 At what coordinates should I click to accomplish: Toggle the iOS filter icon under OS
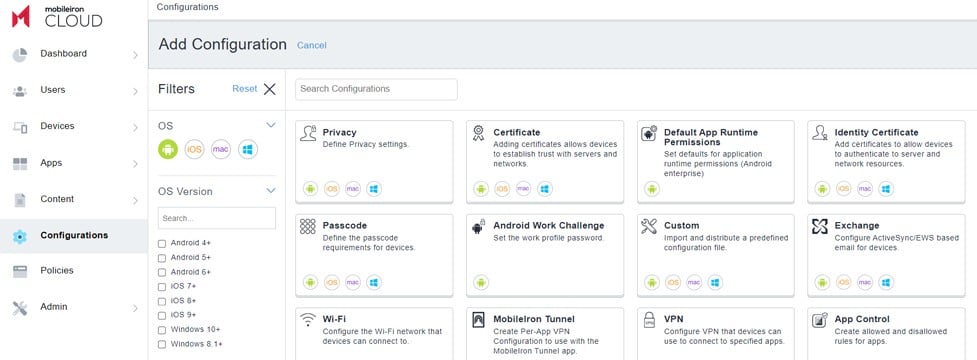[194, 149]
